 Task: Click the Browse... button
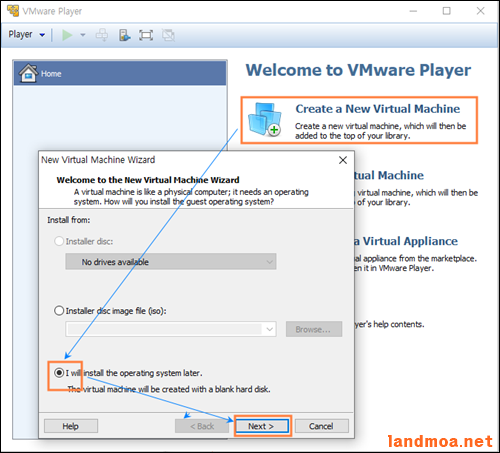pos(314,329)
